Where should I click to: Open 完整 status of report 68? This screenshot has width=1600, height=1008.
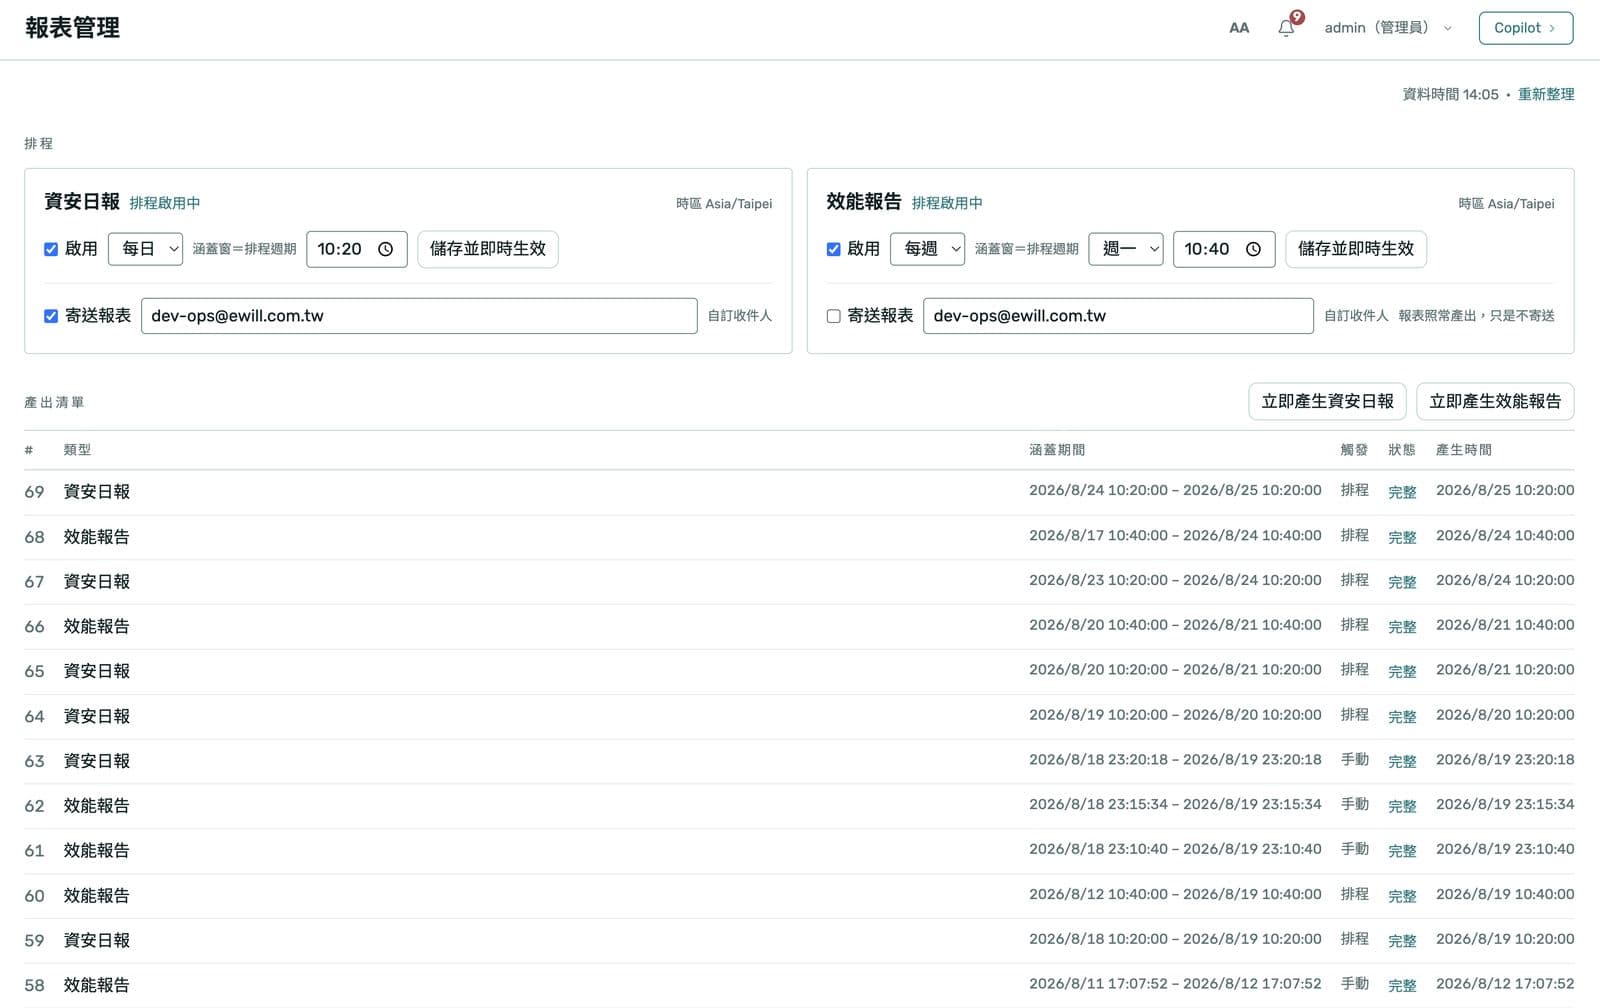(x=1402, y=537)
